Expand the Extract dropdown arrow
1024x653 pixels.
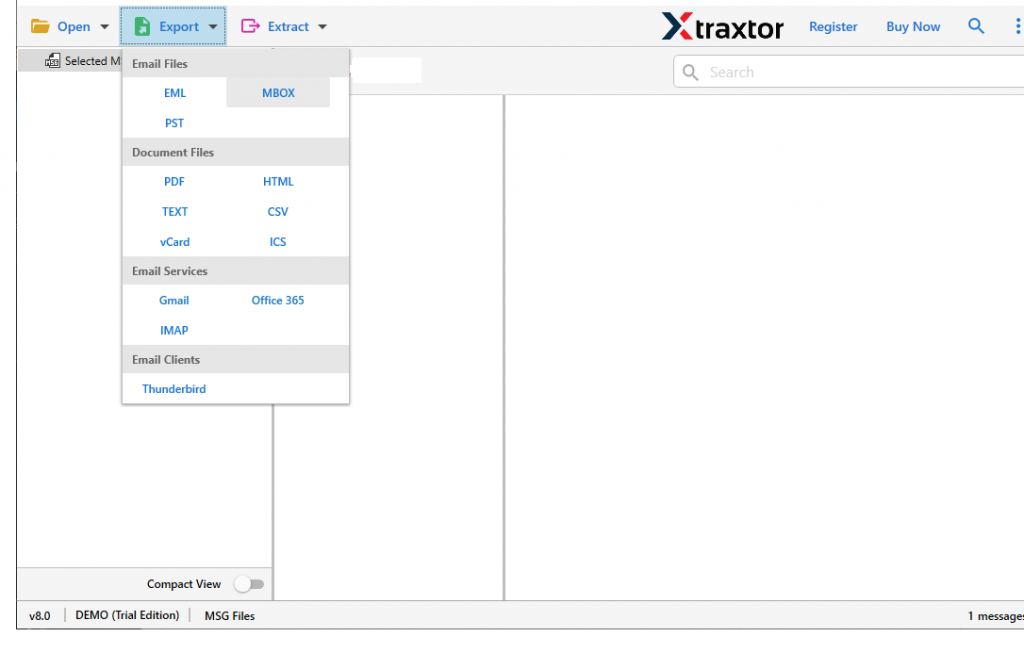(322, 26)
